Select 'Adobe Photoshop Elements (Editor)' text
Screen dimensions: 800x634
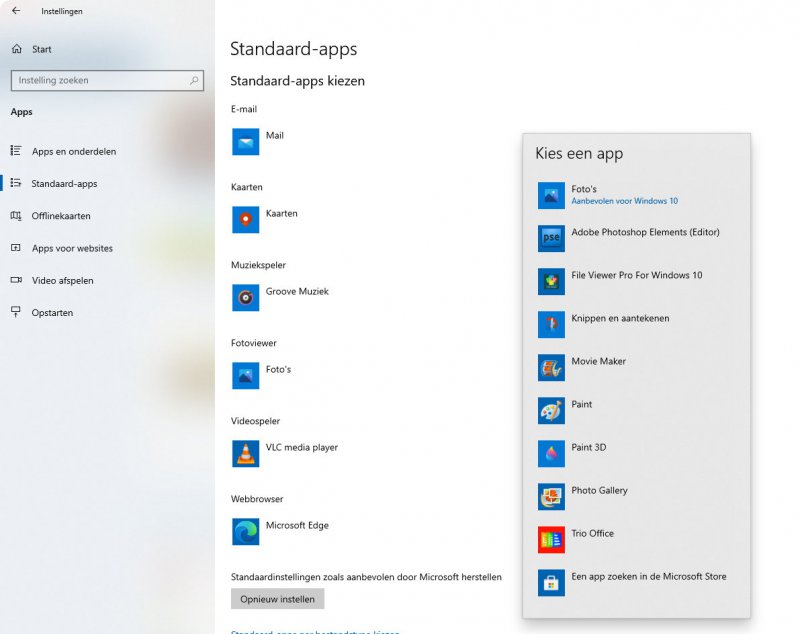tap(645, 232)
